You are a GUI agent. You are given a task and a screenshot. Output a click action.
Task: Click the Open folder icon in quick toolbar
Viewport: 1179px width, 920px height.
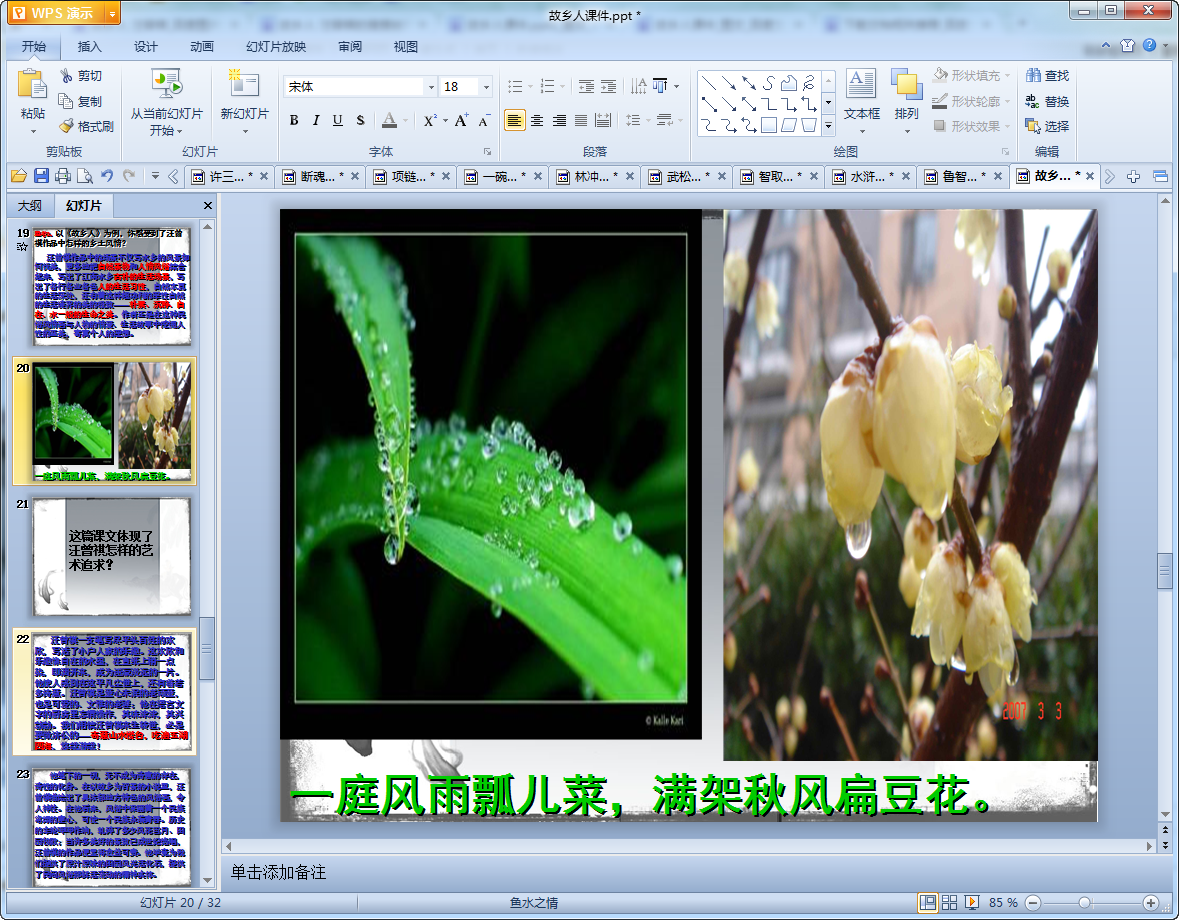pyautogui.click(x=19, y=176)
